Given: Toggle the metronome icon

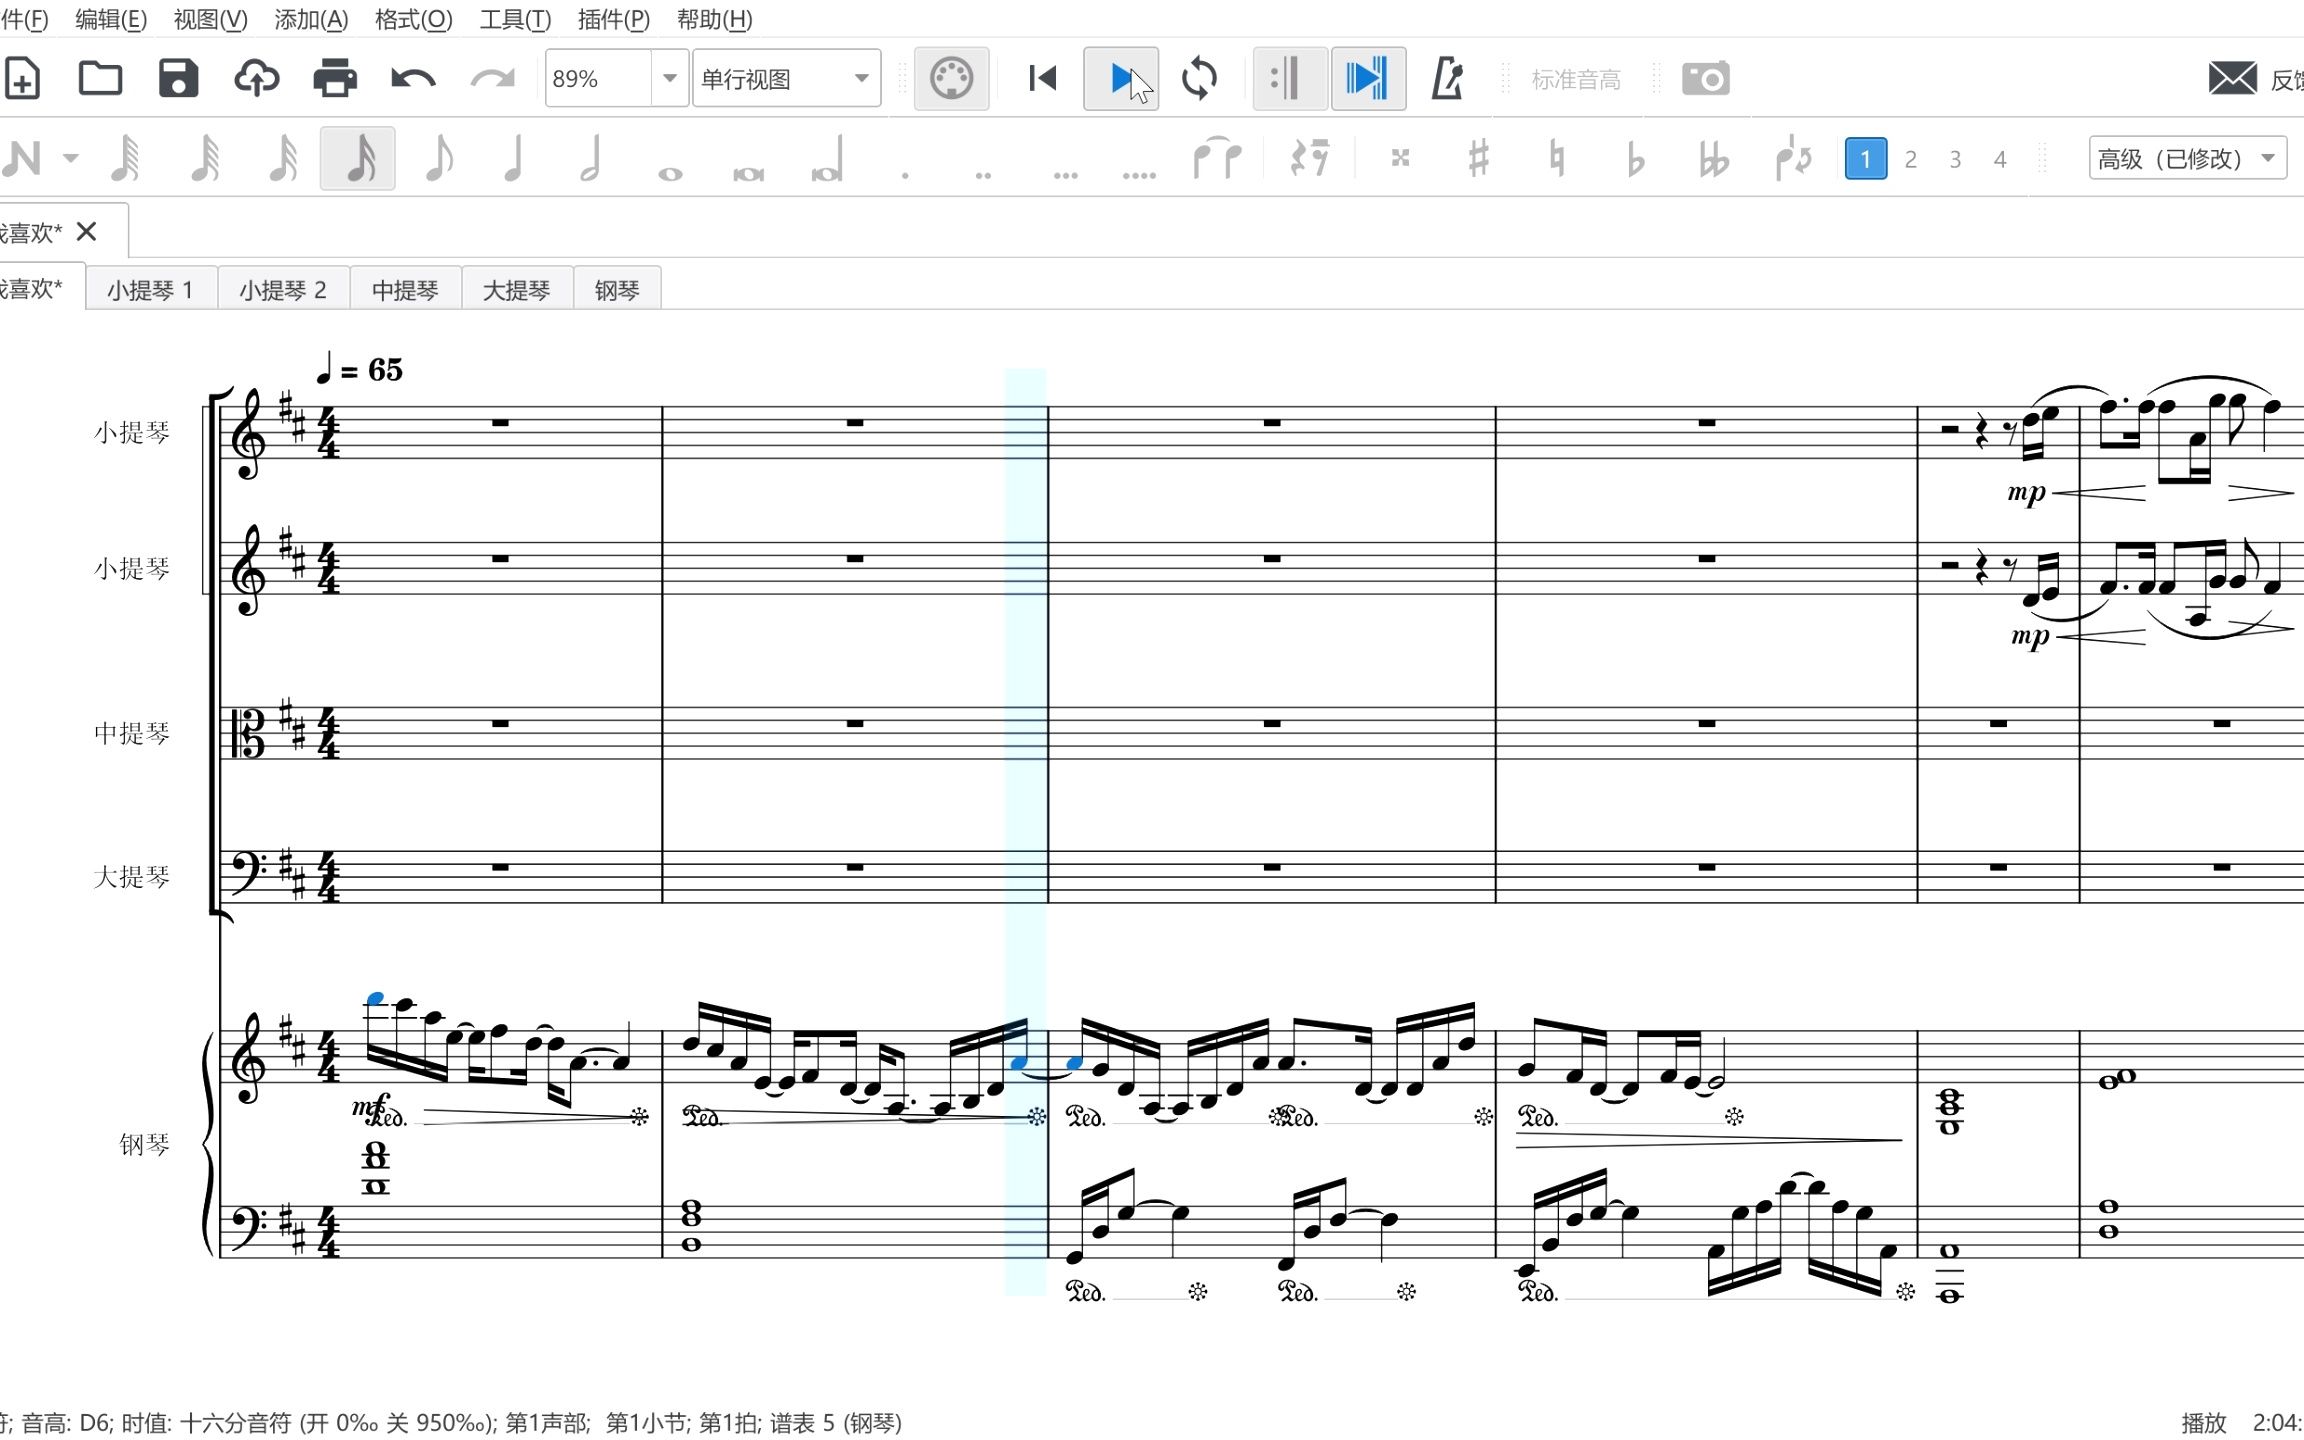Looking at the screenshot, I should click(1447, 78).
